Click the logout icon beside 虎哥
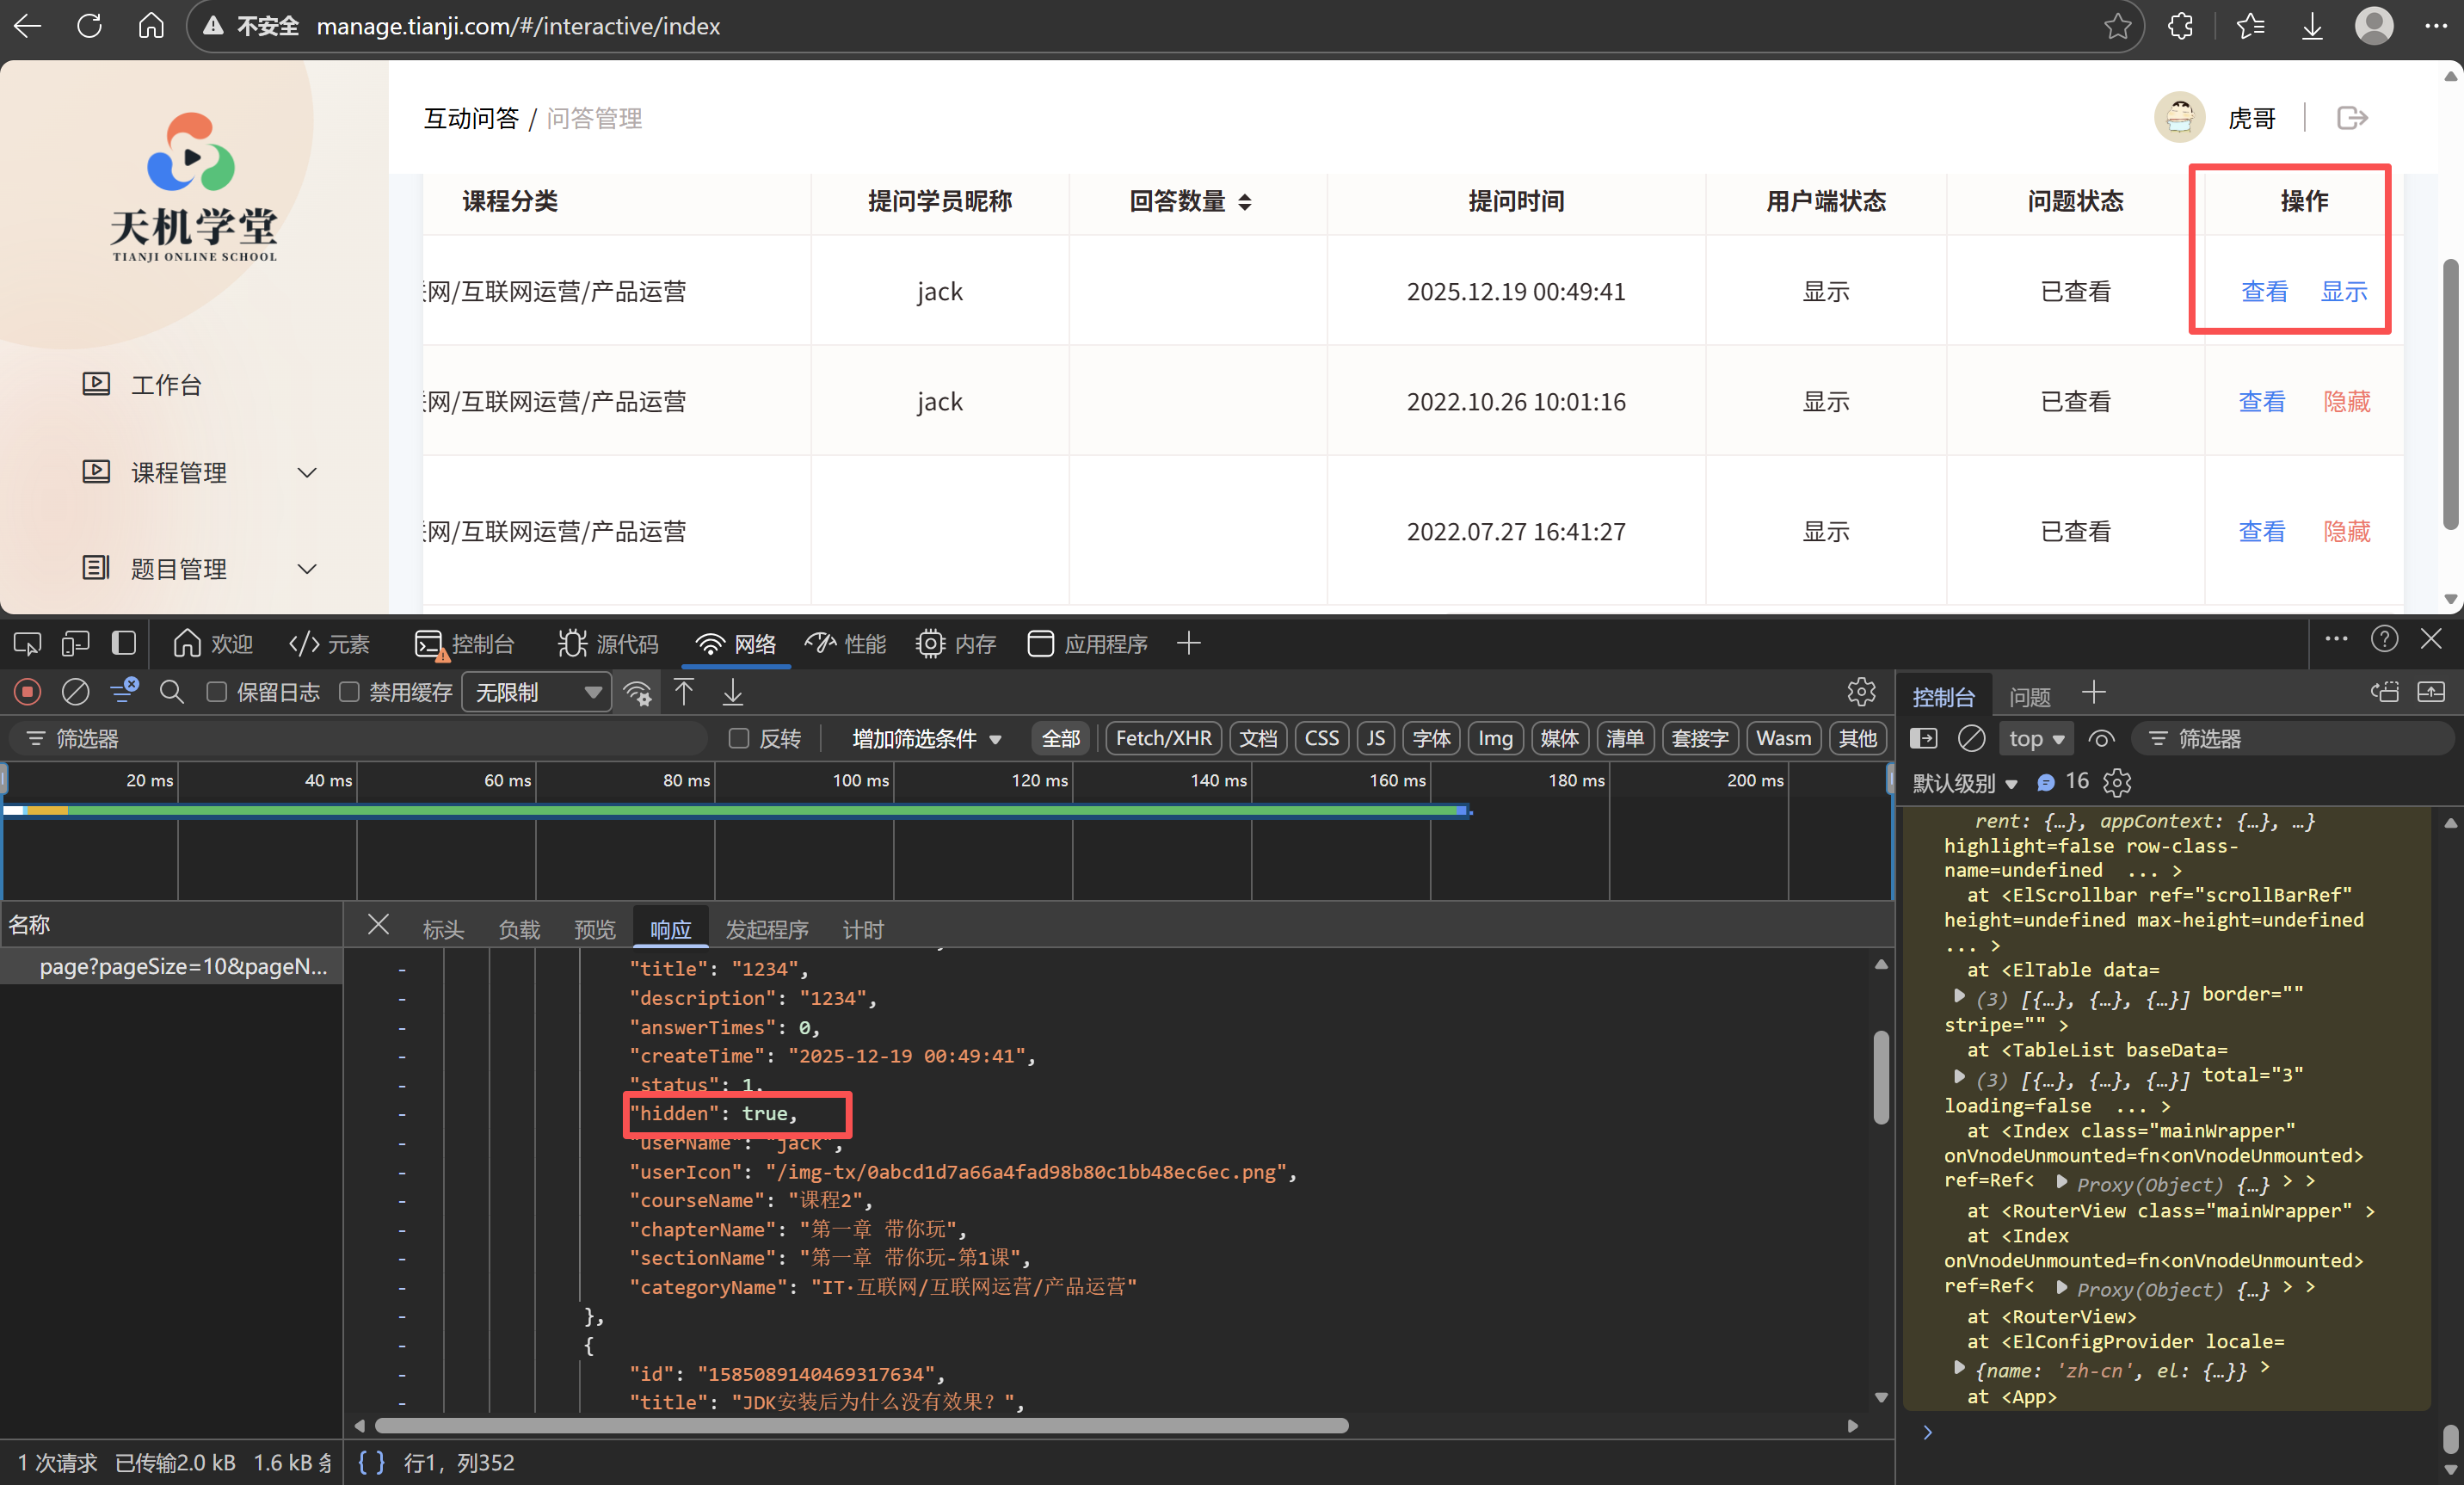The height and width of the screenshot is (1485, 2464). pos(2351,118)
